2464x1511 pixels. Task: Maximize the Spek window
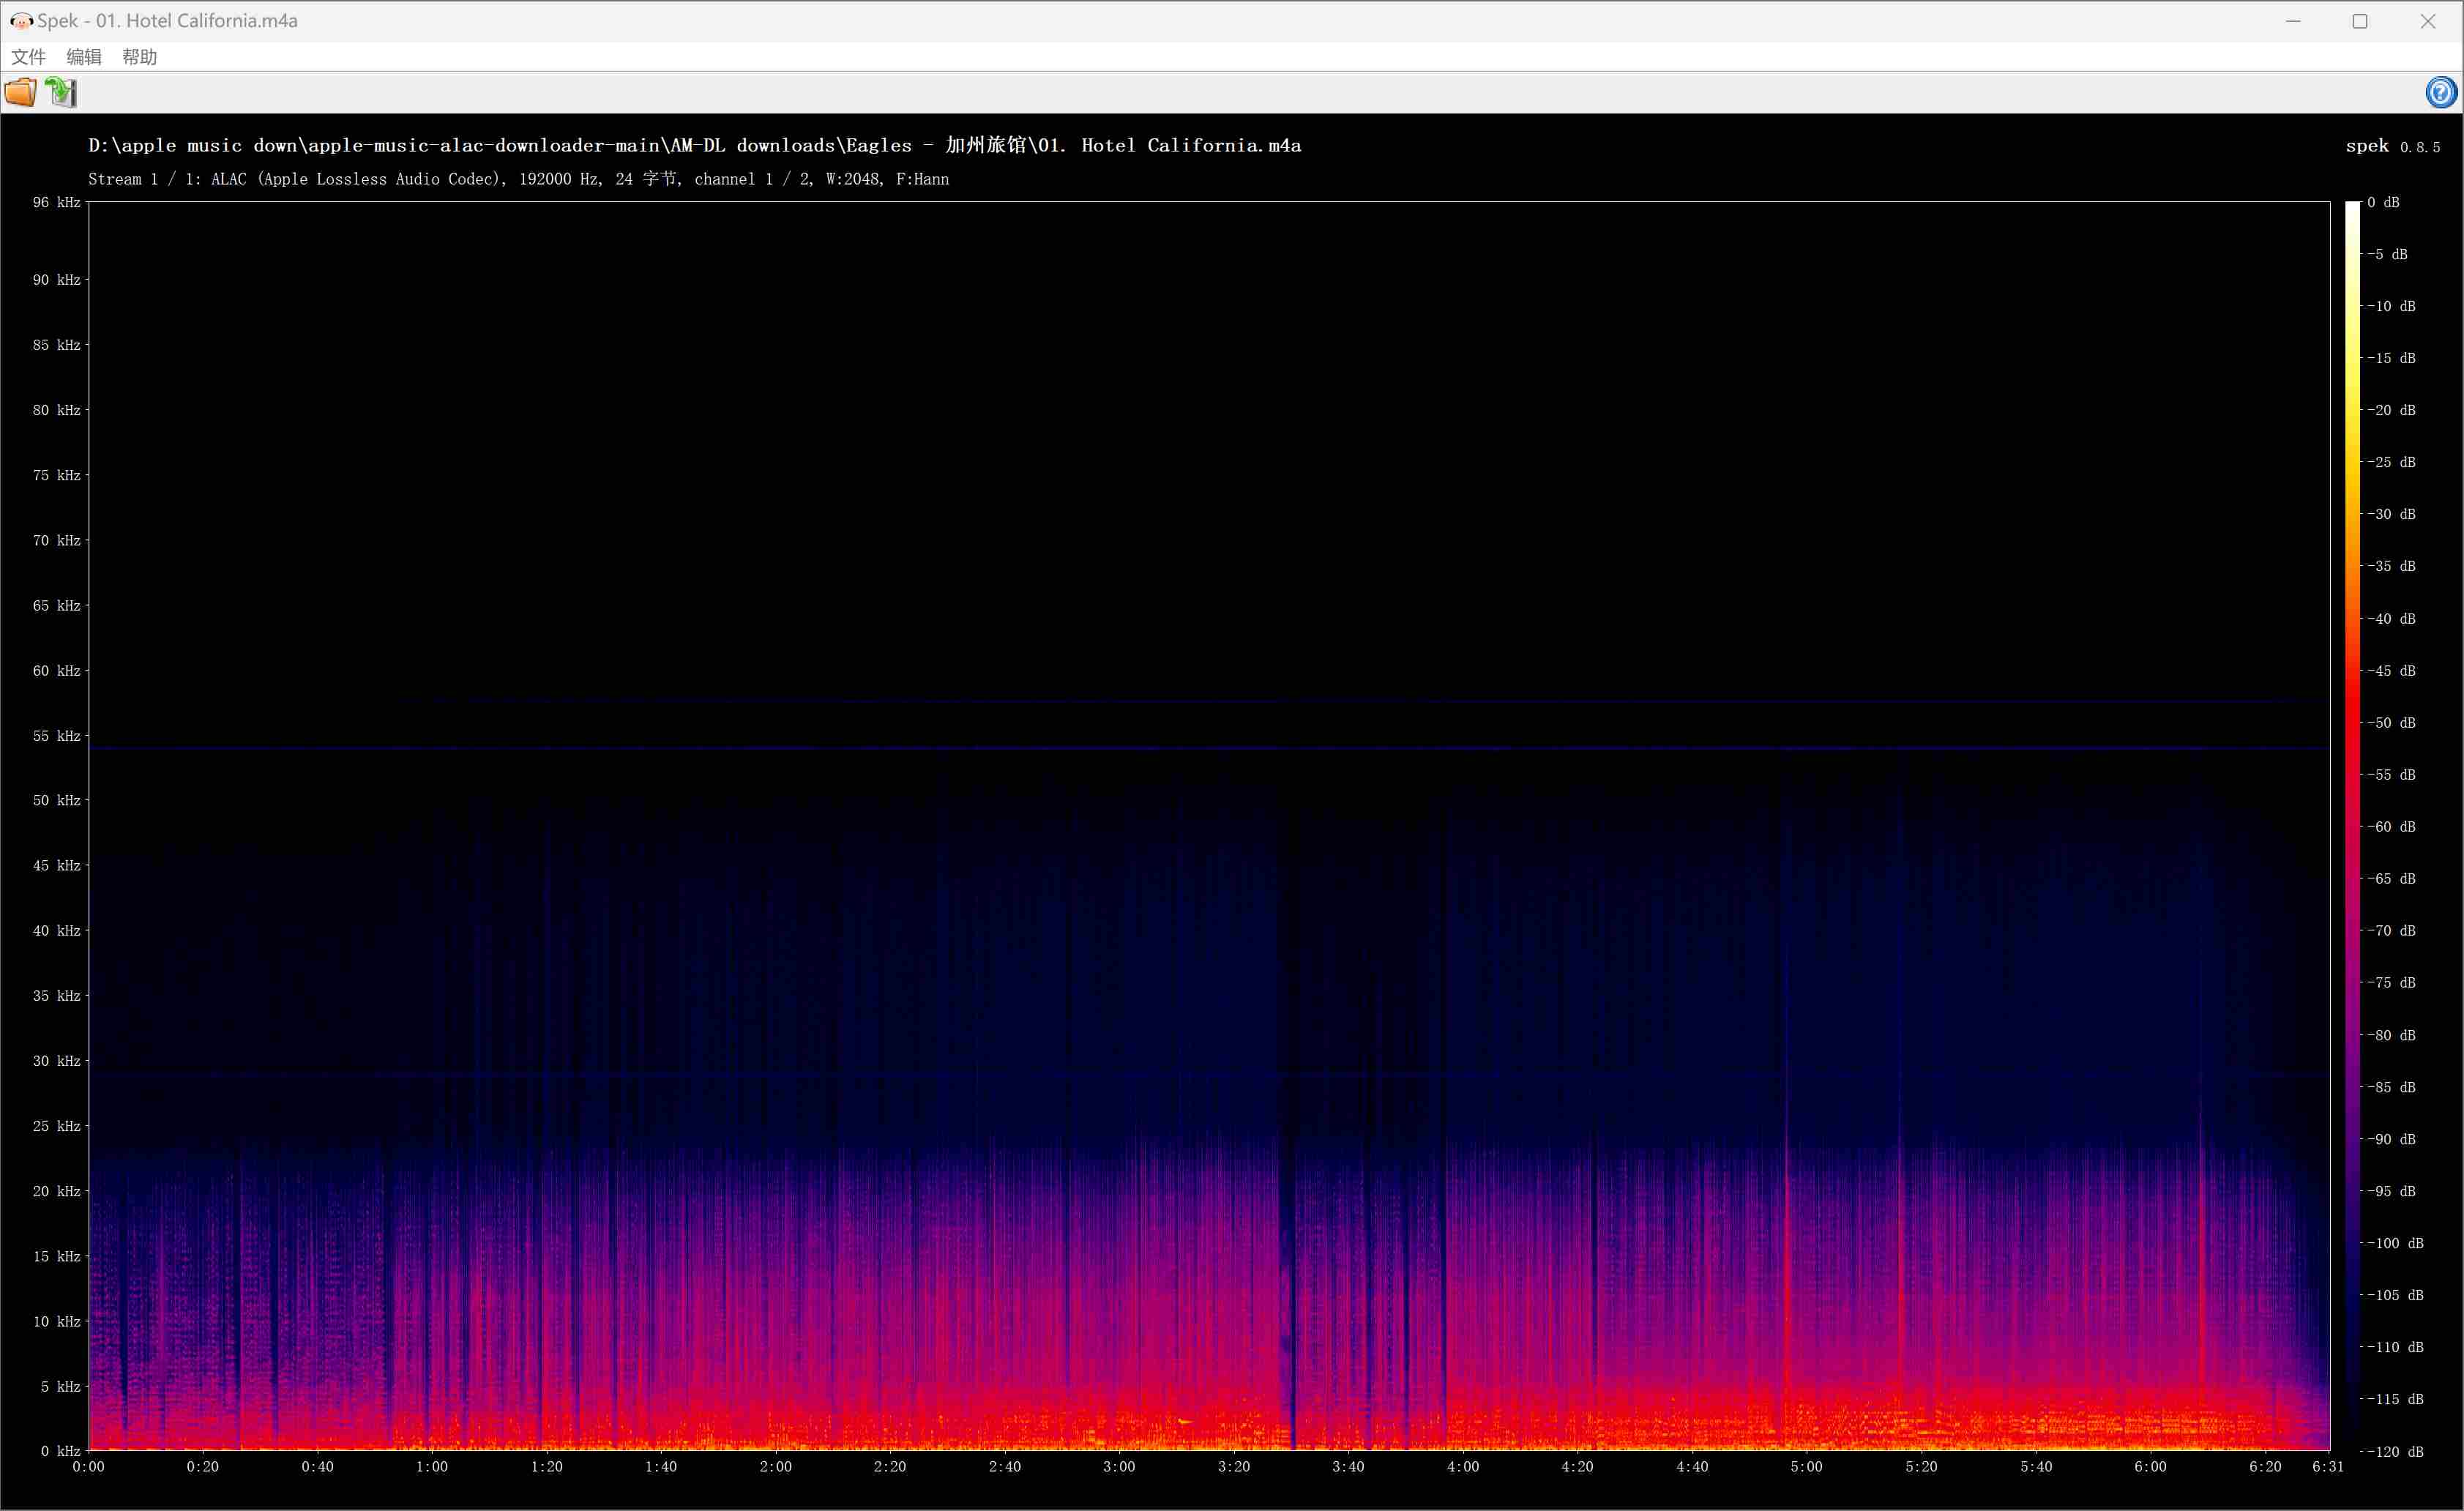click(2360, 21)
